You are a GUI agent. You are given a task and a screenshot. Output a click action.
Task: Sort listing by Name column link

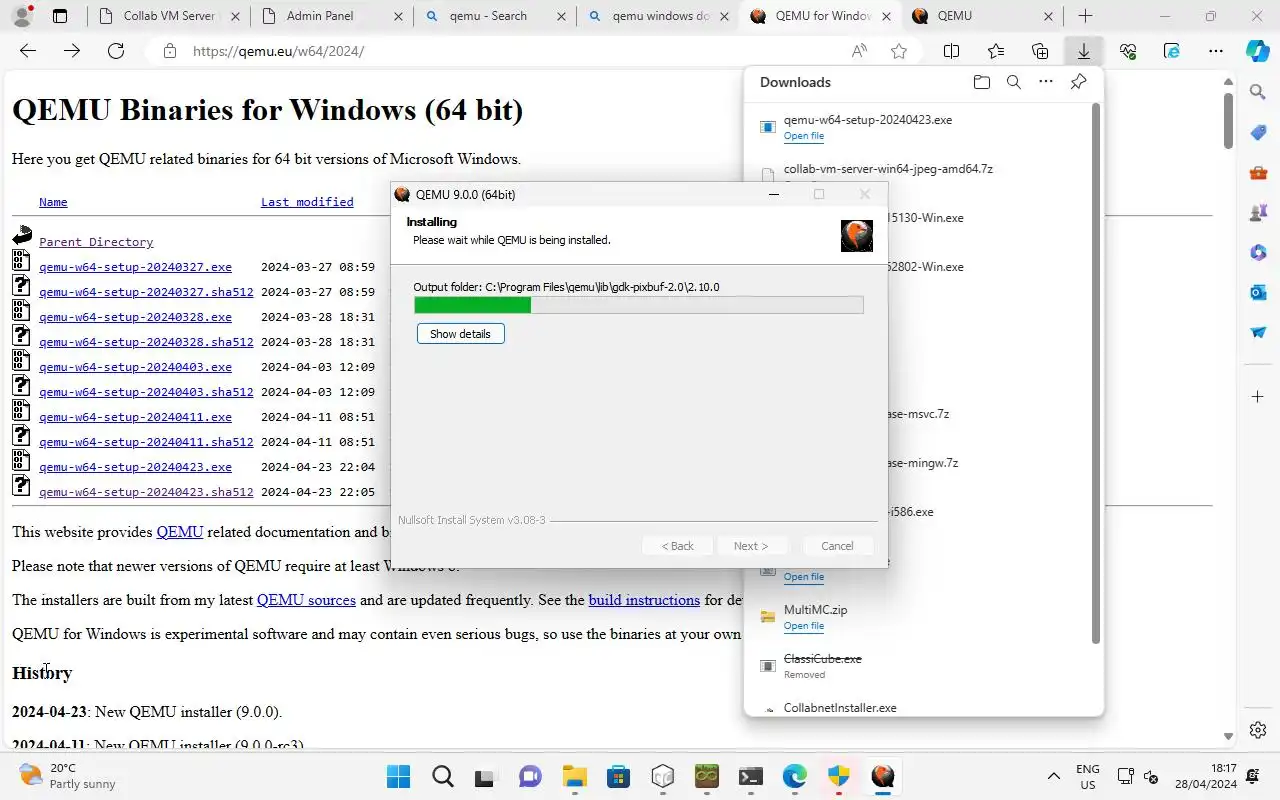pos(53,202)
